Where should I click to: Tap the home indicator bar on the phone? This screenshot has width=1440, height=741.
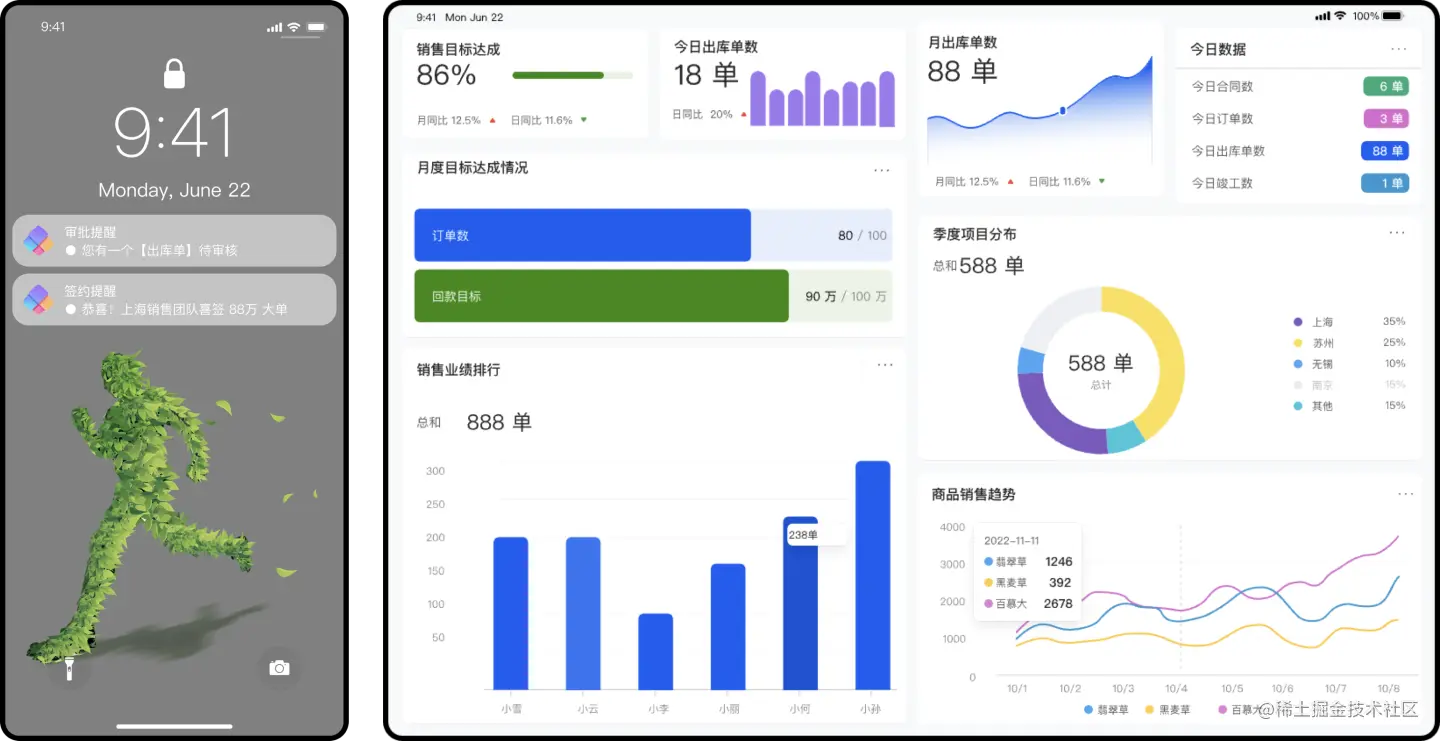point(174,726)
